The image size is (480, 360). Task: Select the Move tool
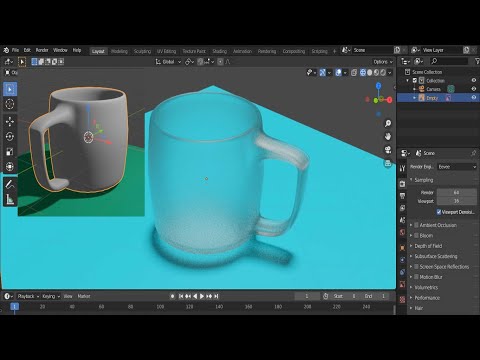(x=10, y=121)
